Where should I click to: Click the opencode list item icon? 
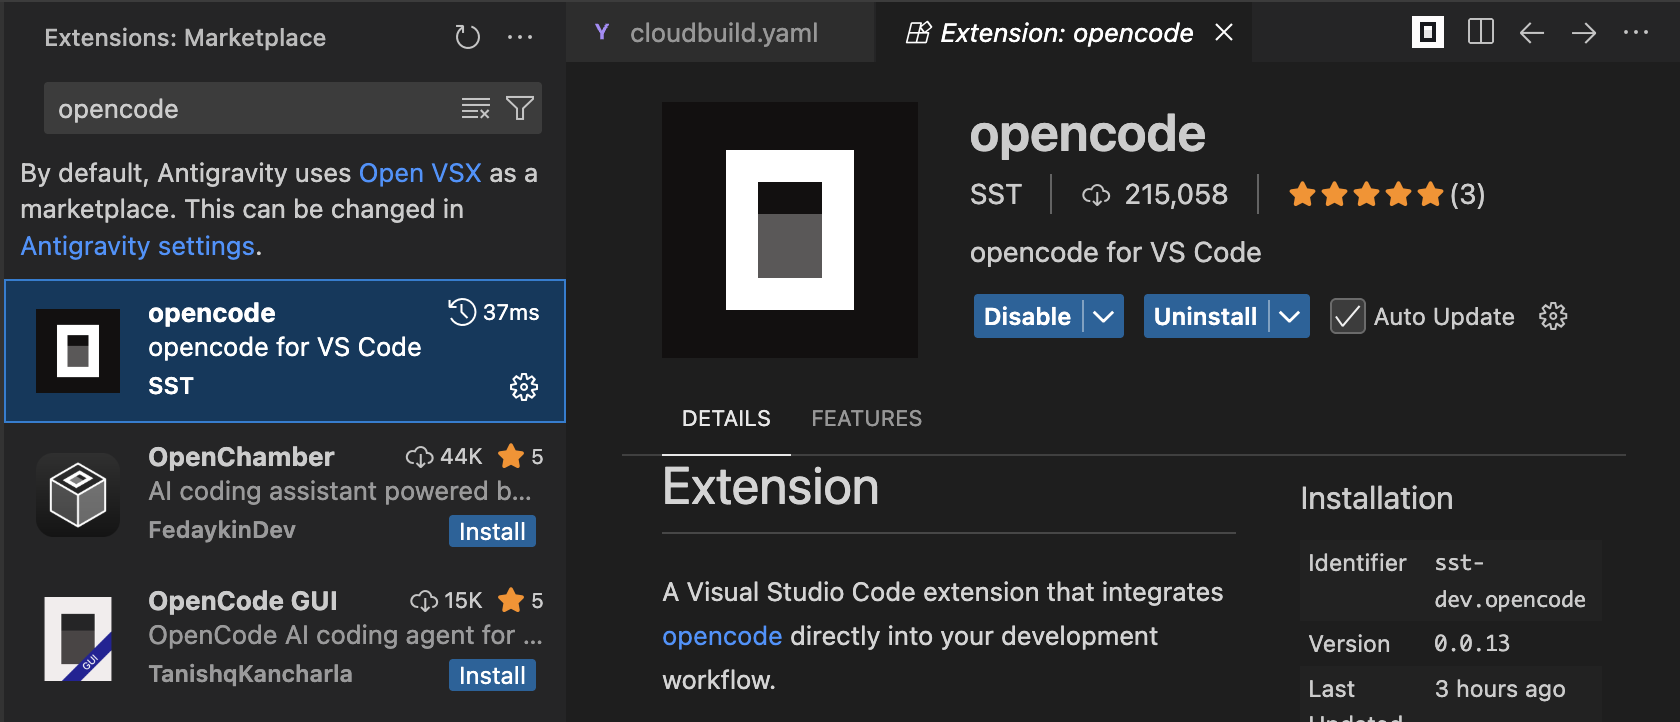(x=78, y=351)
